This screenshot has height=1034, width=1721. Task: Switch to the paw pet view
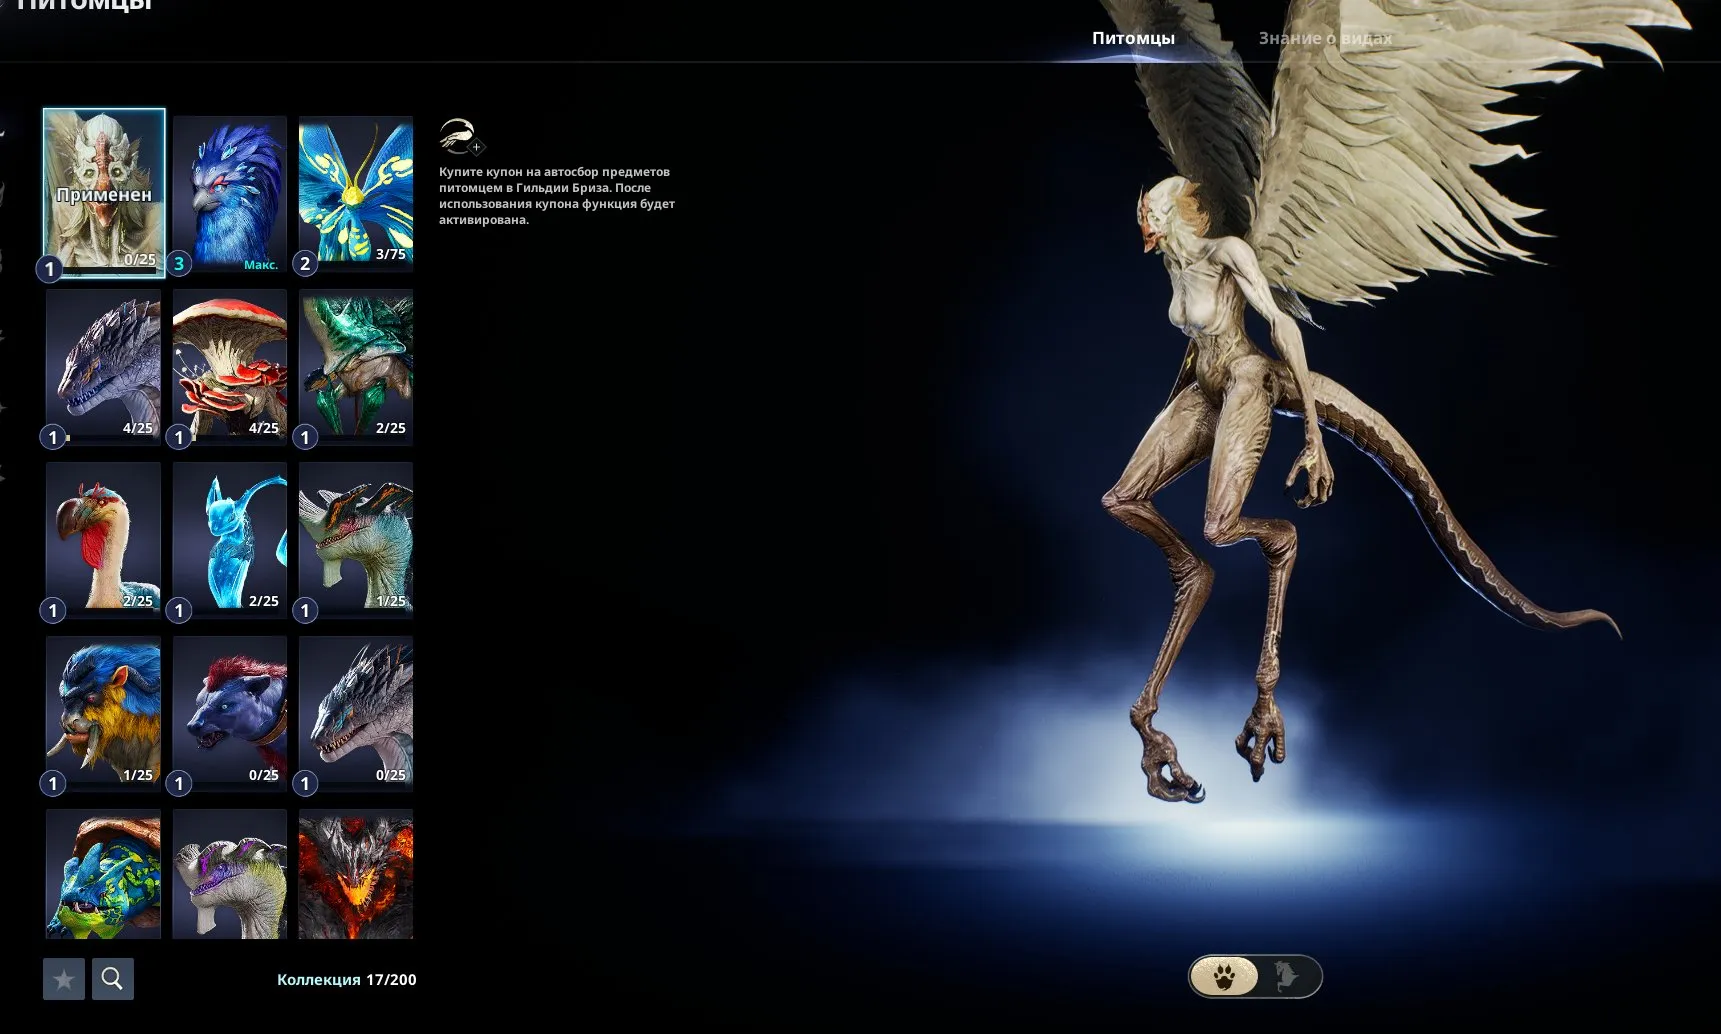click(1225, 976)
